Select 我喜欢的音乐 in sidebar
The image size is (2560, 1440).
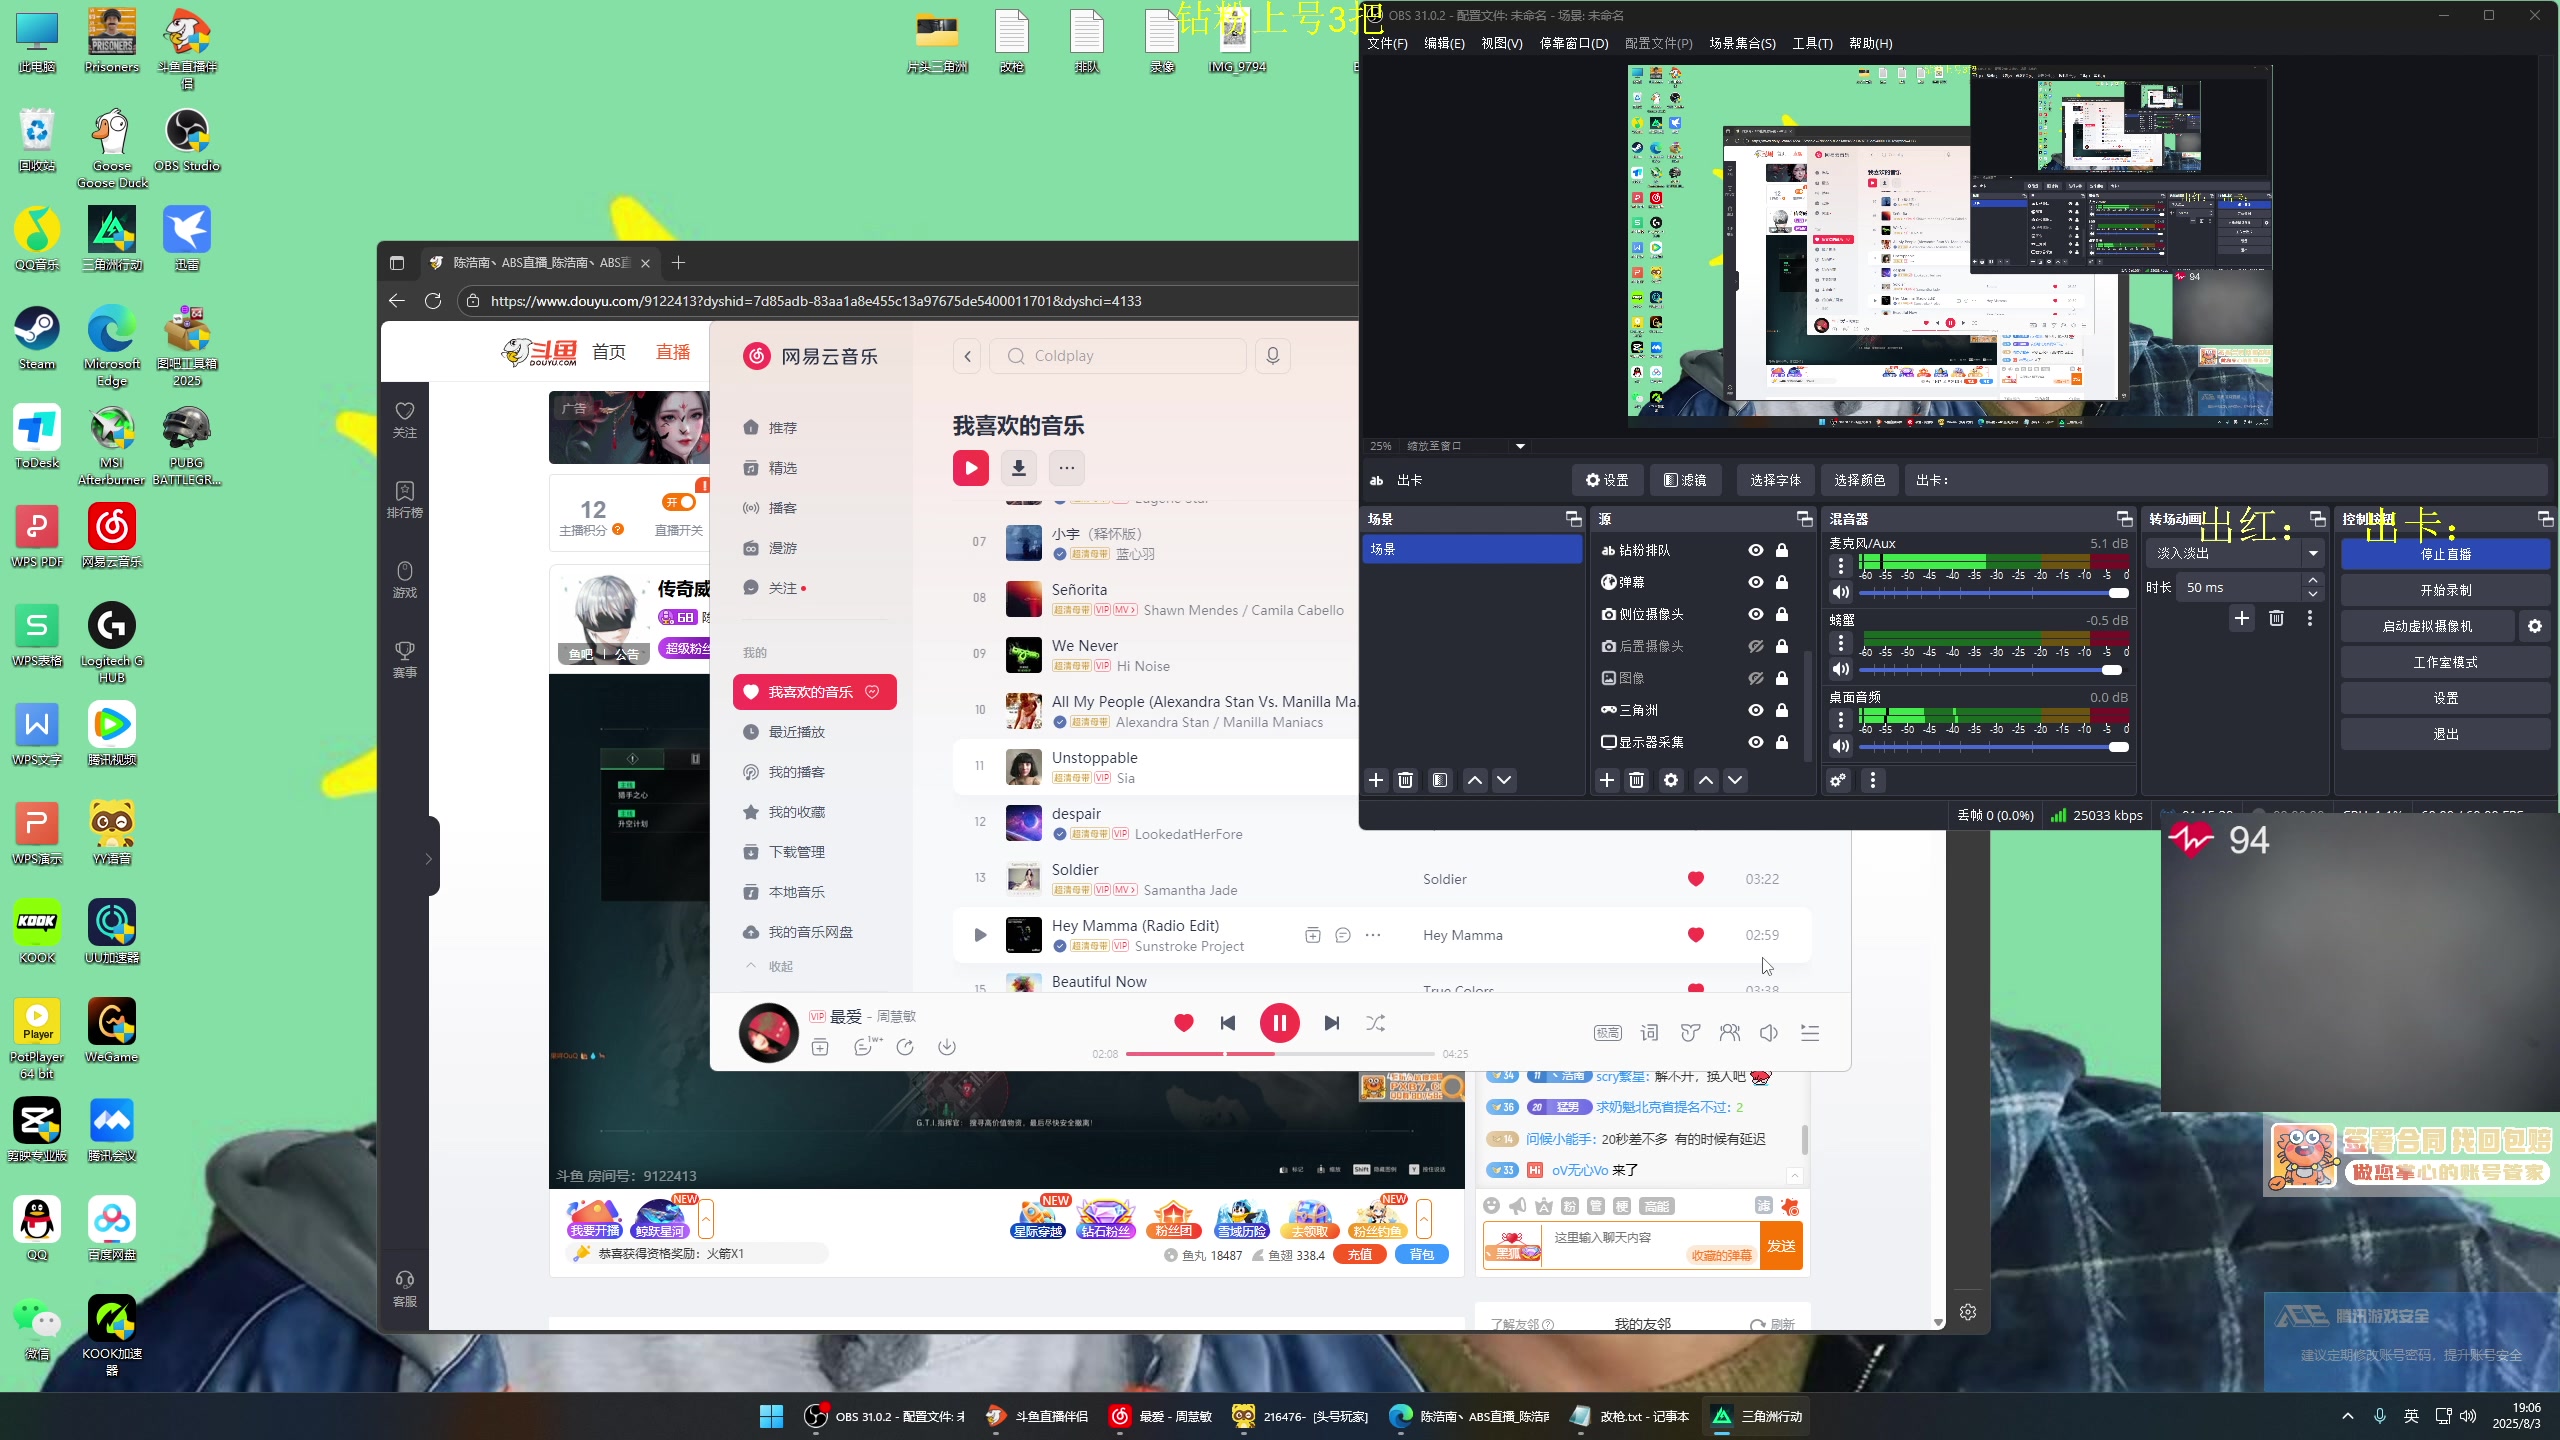tap(815, 692)
